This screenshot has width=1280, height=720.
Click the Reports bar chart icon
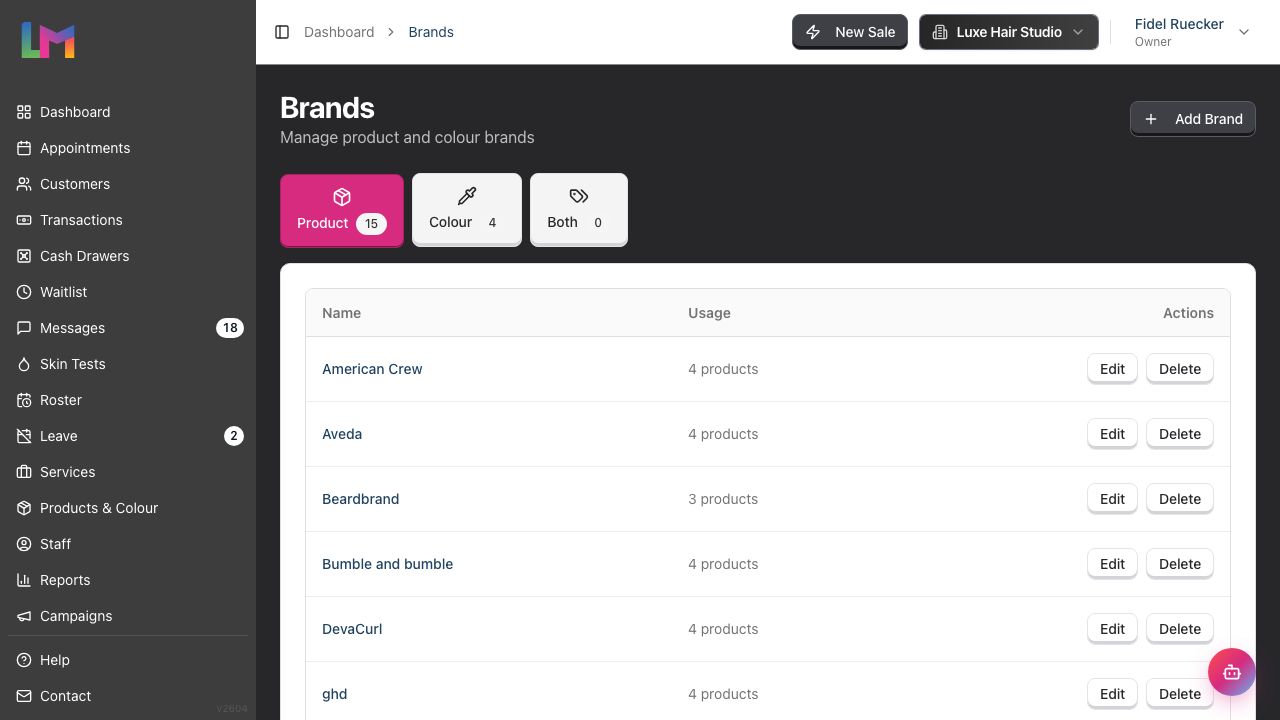pyautogui.click(x=24, y=580)
